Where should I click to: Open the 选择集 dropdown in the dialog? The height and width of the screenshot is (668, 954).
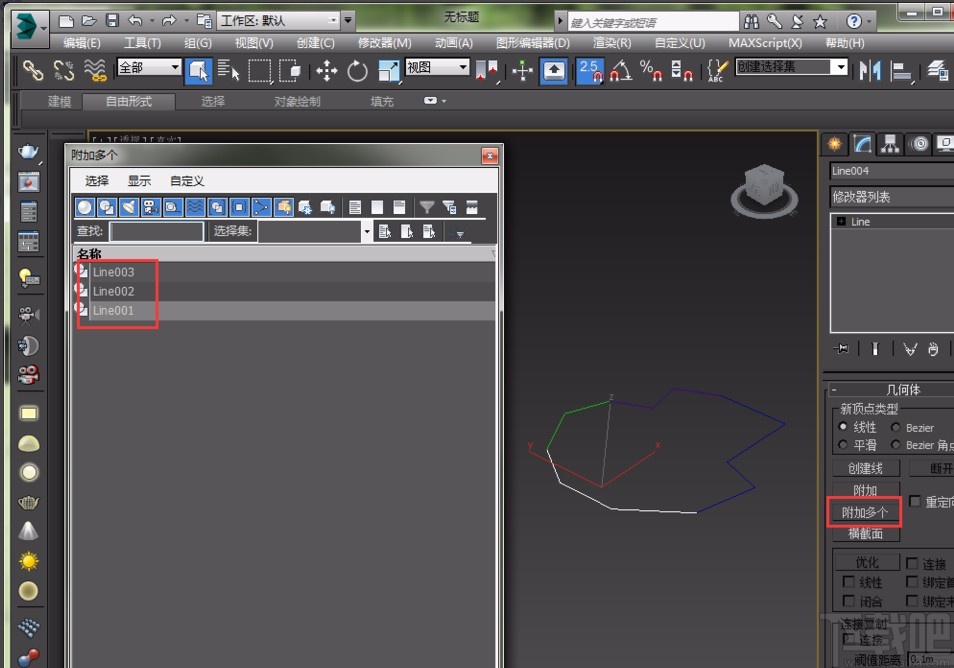point(366,231)
